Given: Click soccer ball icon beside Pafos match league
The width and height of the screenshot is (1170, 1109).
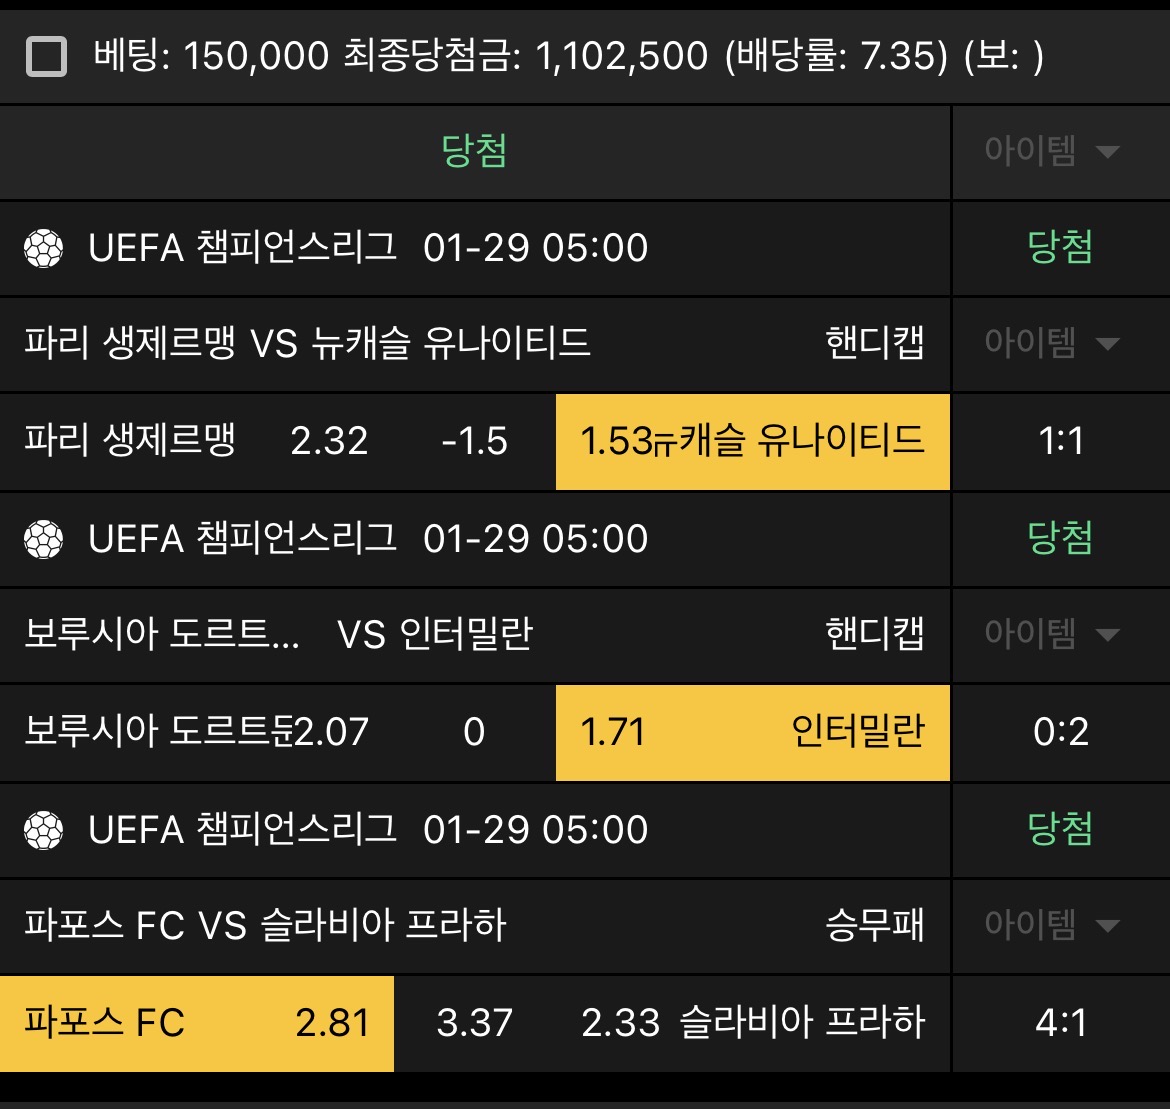Looking at the screenshot, I should 43,830.
